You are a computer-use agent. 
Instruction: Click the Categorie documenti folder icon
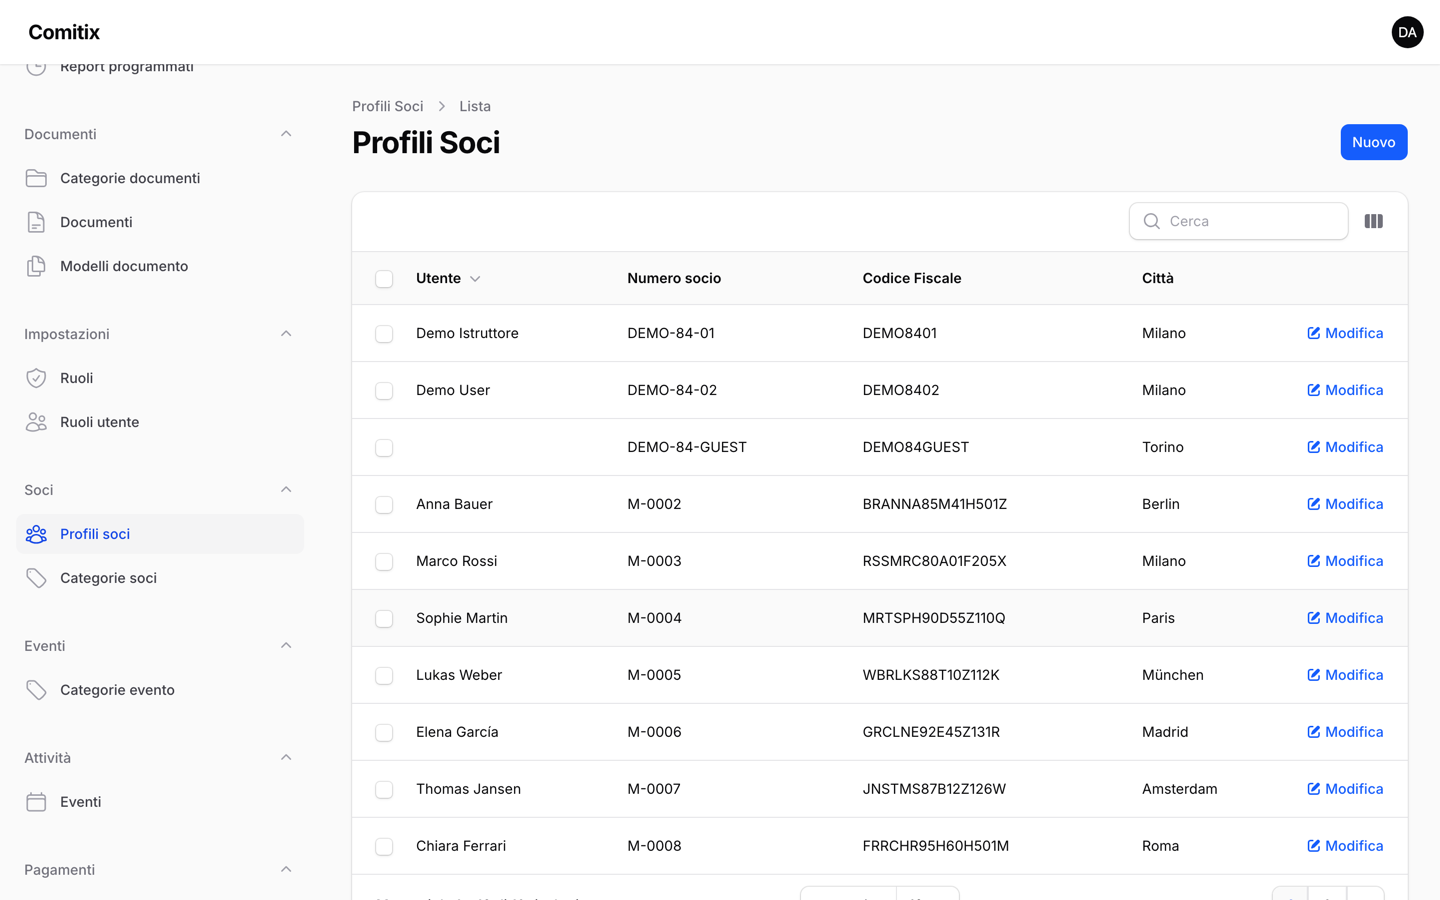click(x=36, y=178)
